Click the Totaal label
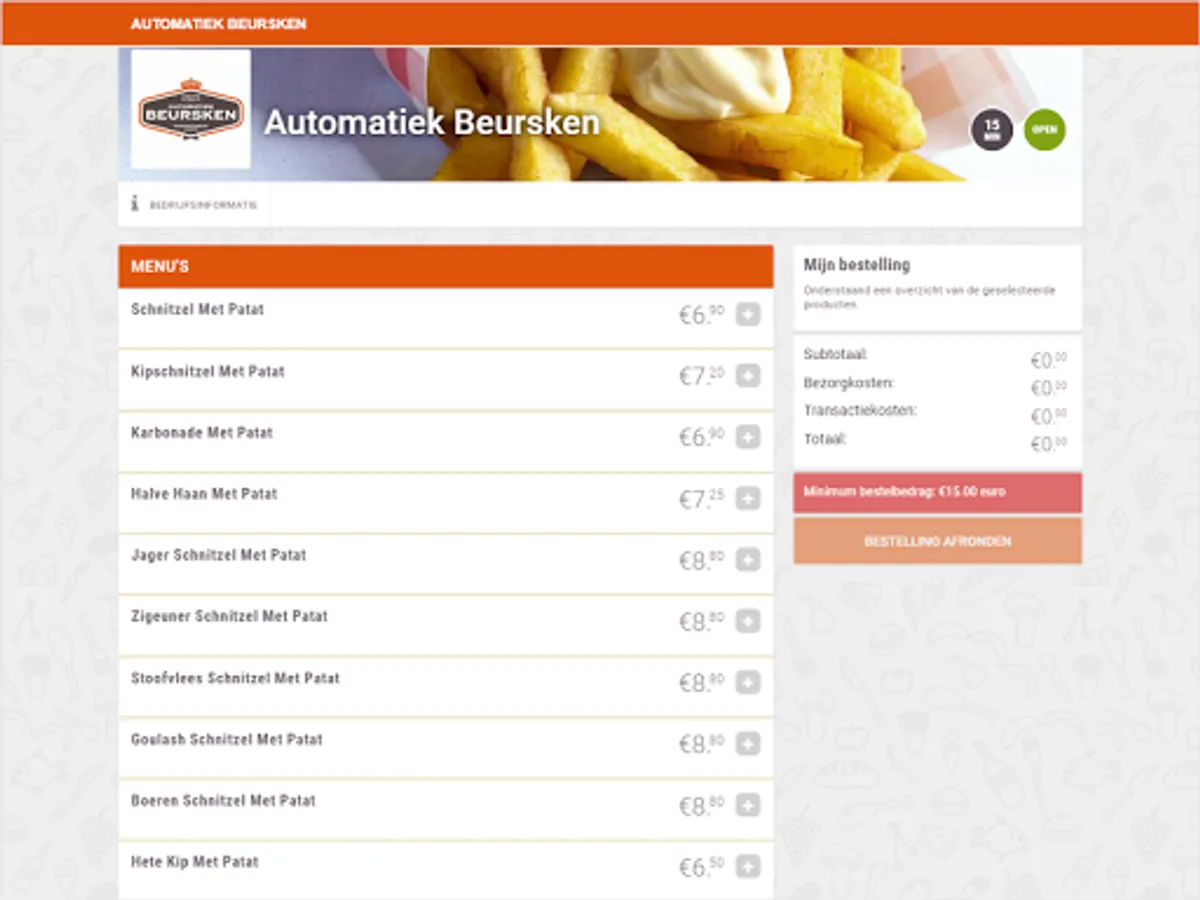Screen dimensions: 1200x900 (826, 439)
